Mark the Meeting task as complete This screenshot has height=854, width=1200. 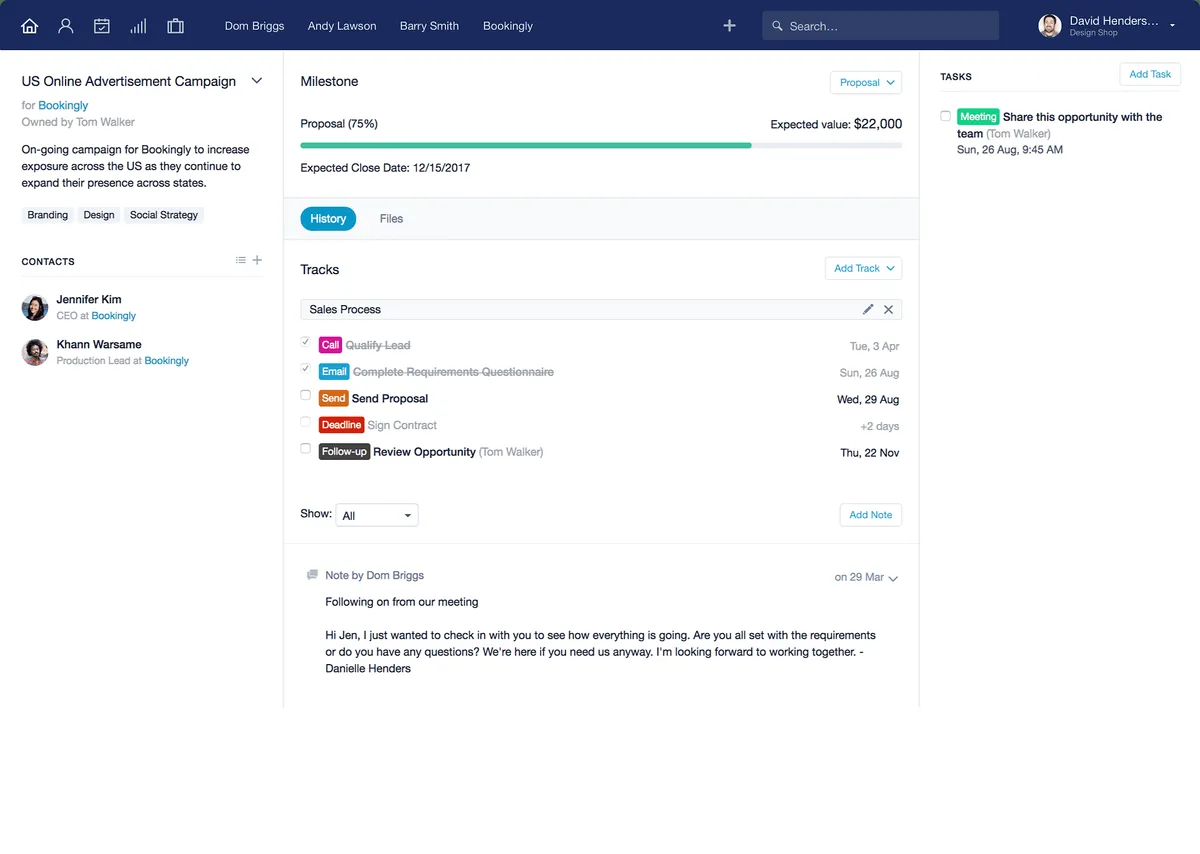(x=946, y=116)
